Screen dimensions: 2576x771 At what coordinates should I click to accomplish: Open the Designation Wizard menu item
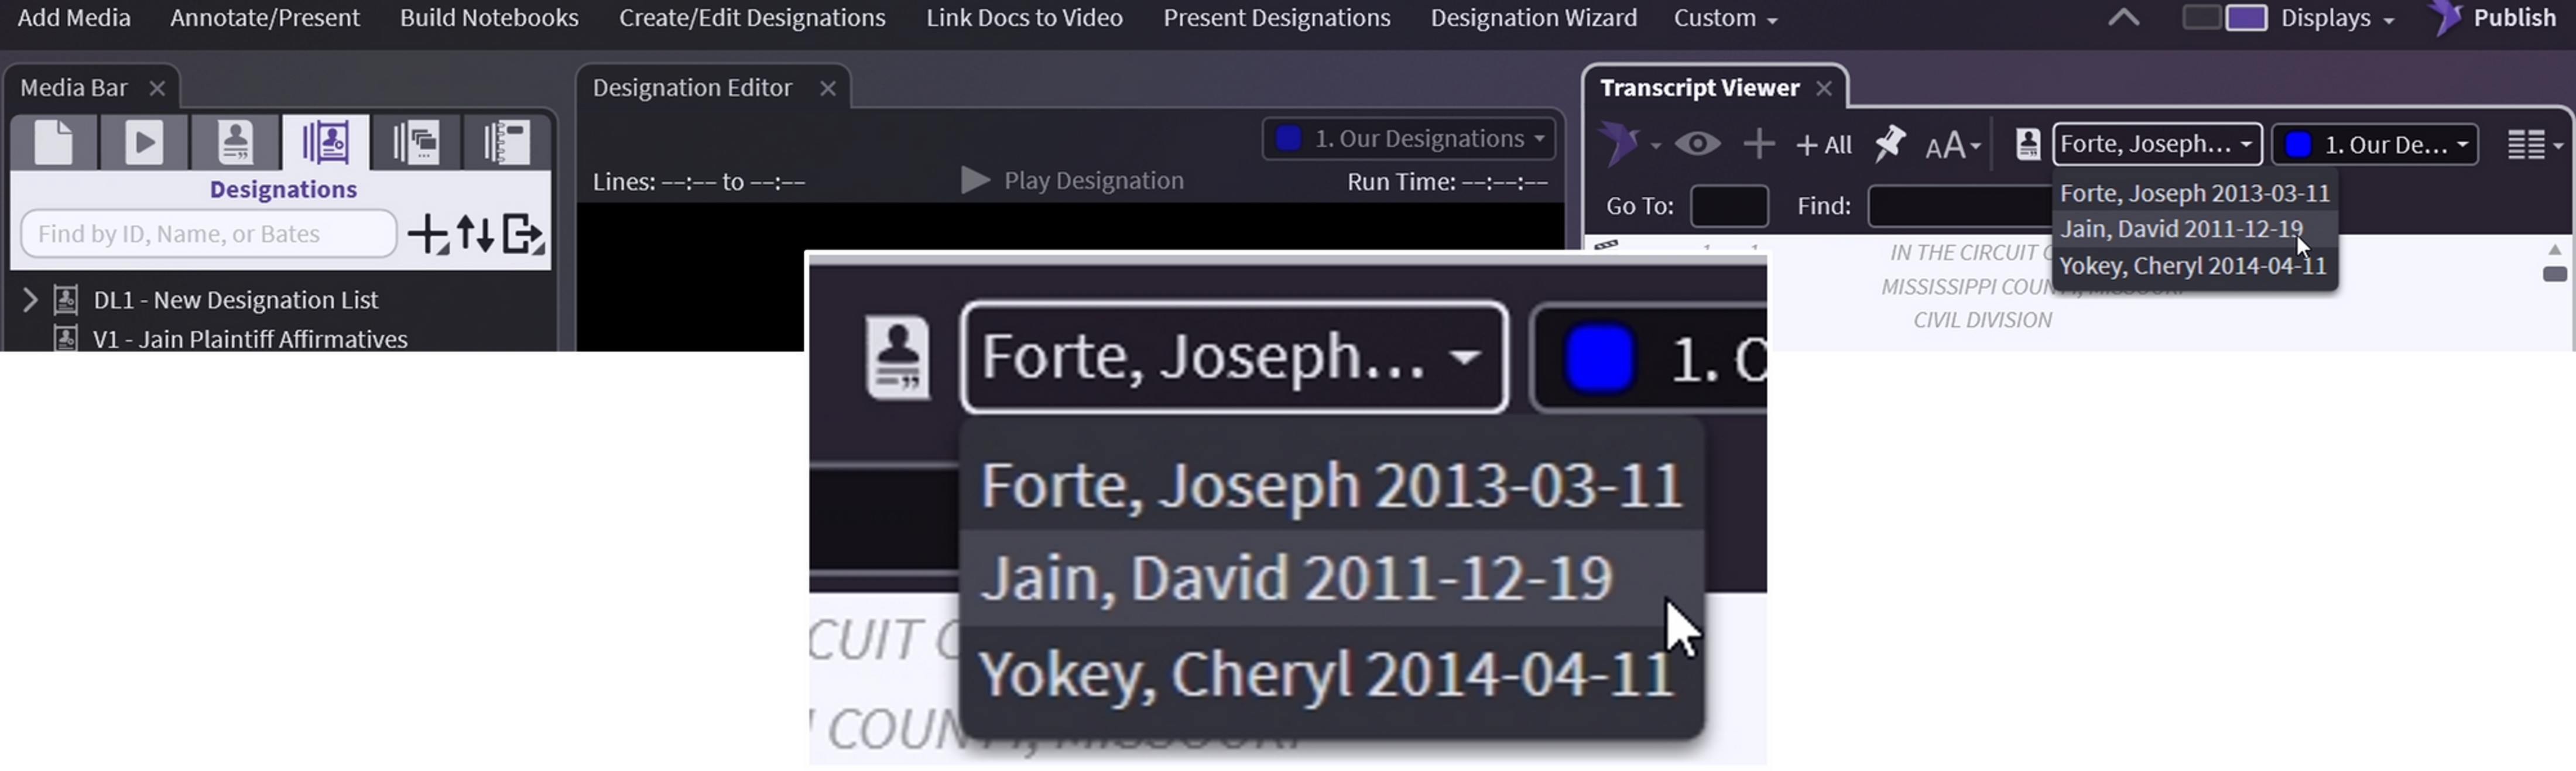click(1533, 18)
